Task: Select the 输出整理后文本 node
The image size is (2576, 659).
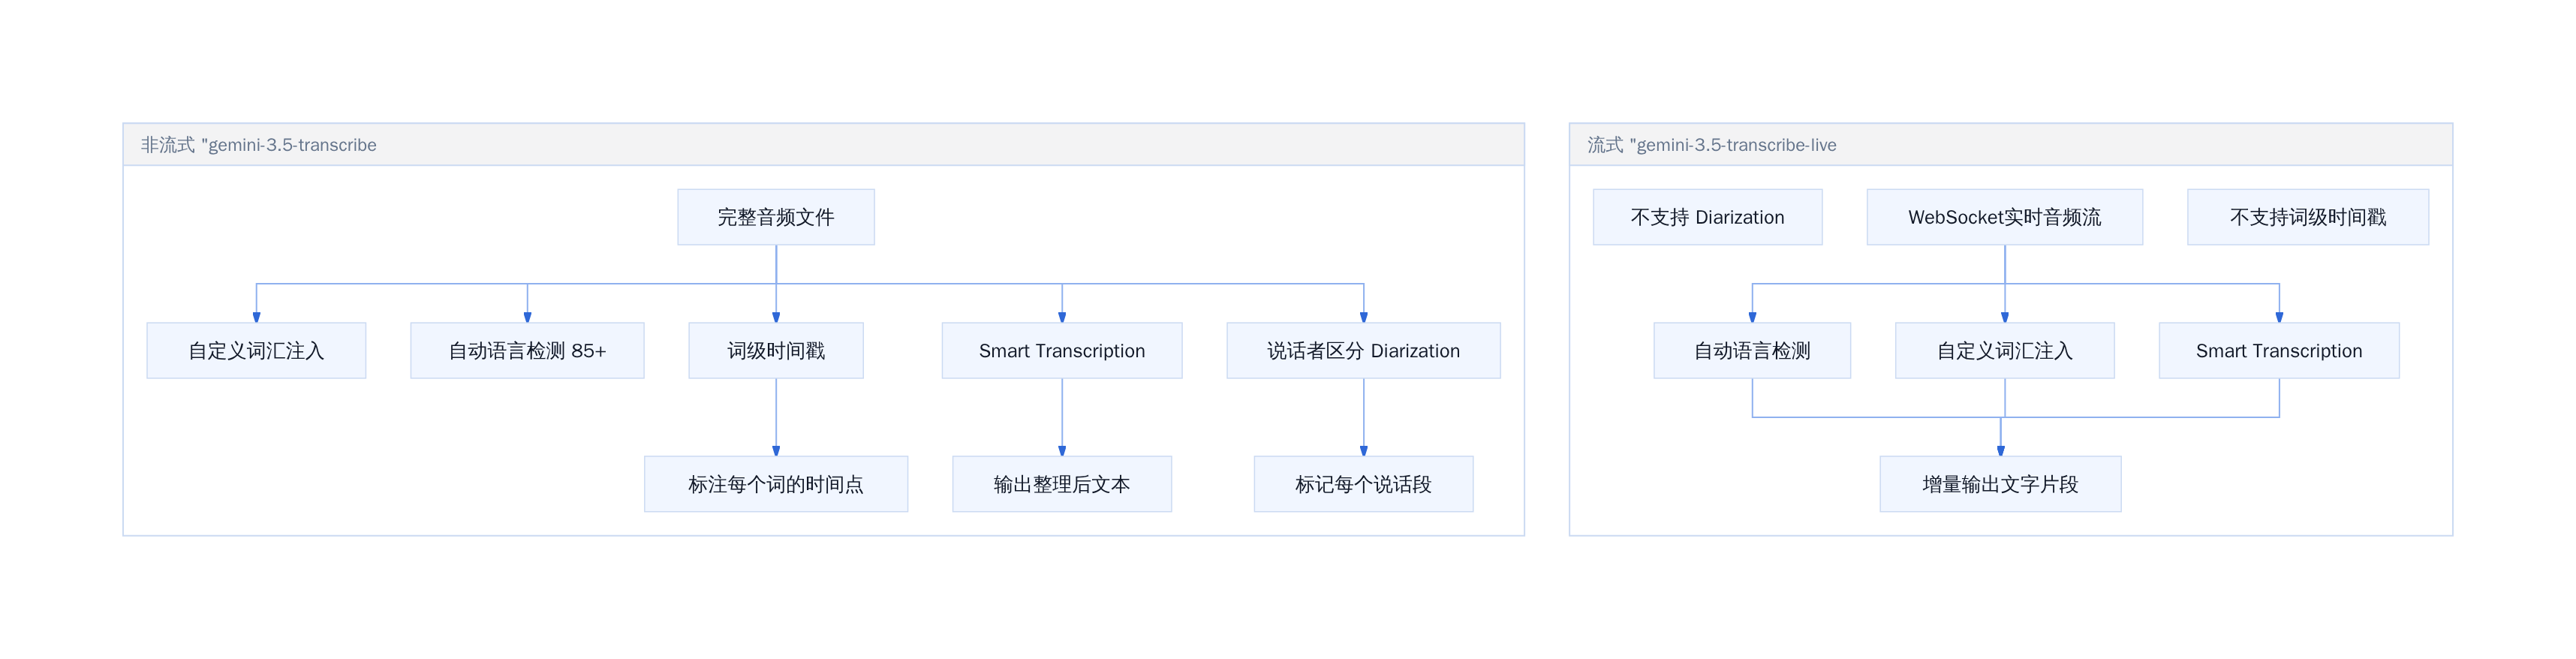Action: pyautogui.click(x=1061, y=484)
